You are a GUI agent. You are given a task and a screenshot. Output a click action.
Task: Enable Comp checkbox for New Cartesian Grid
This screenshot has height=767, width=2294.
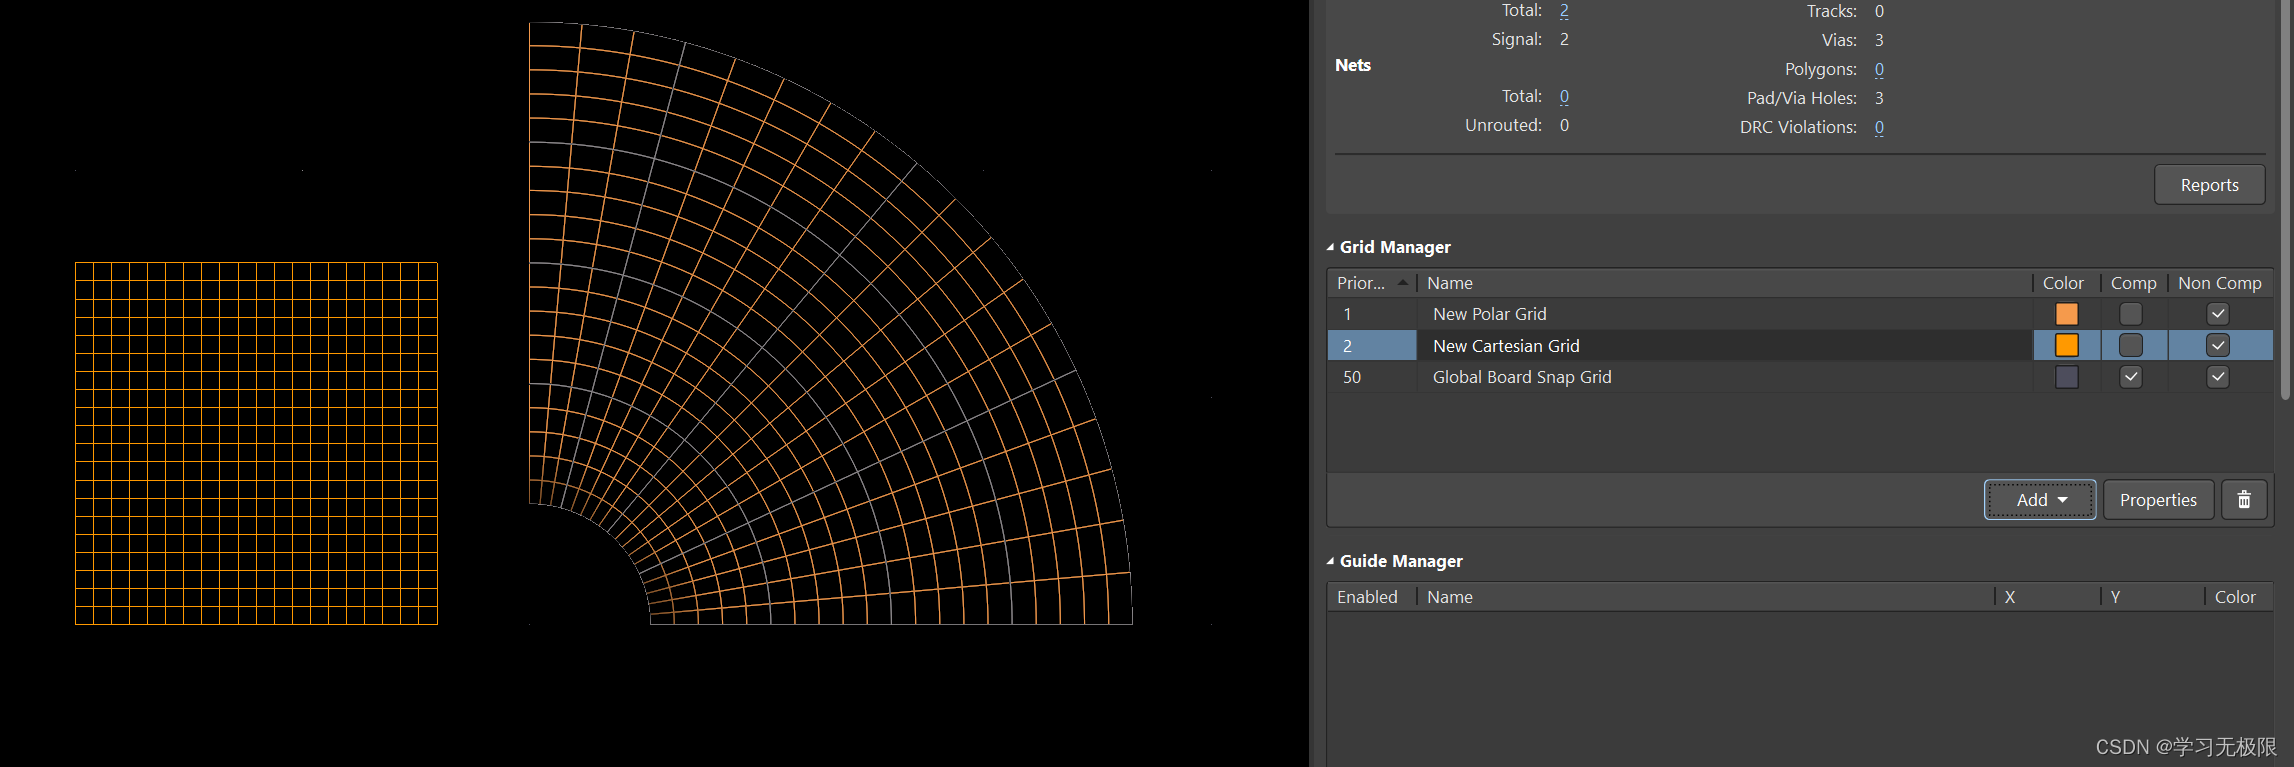click(x=2130, y=346)
